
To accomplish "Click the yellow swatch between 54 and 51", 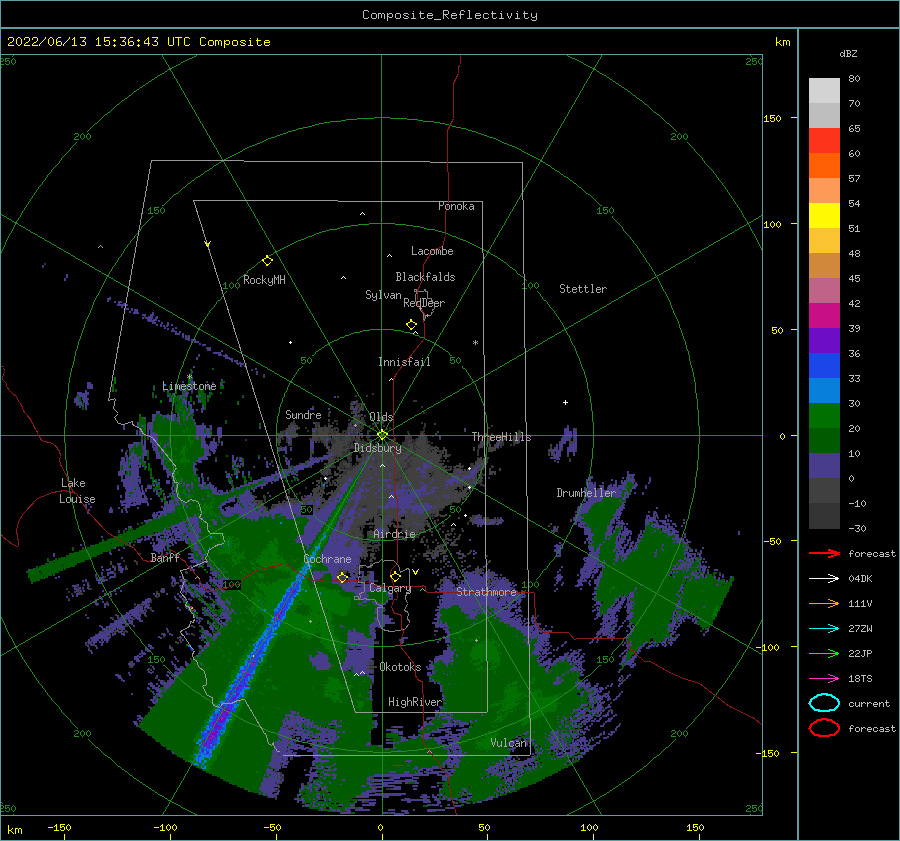I will coord(824,216).
